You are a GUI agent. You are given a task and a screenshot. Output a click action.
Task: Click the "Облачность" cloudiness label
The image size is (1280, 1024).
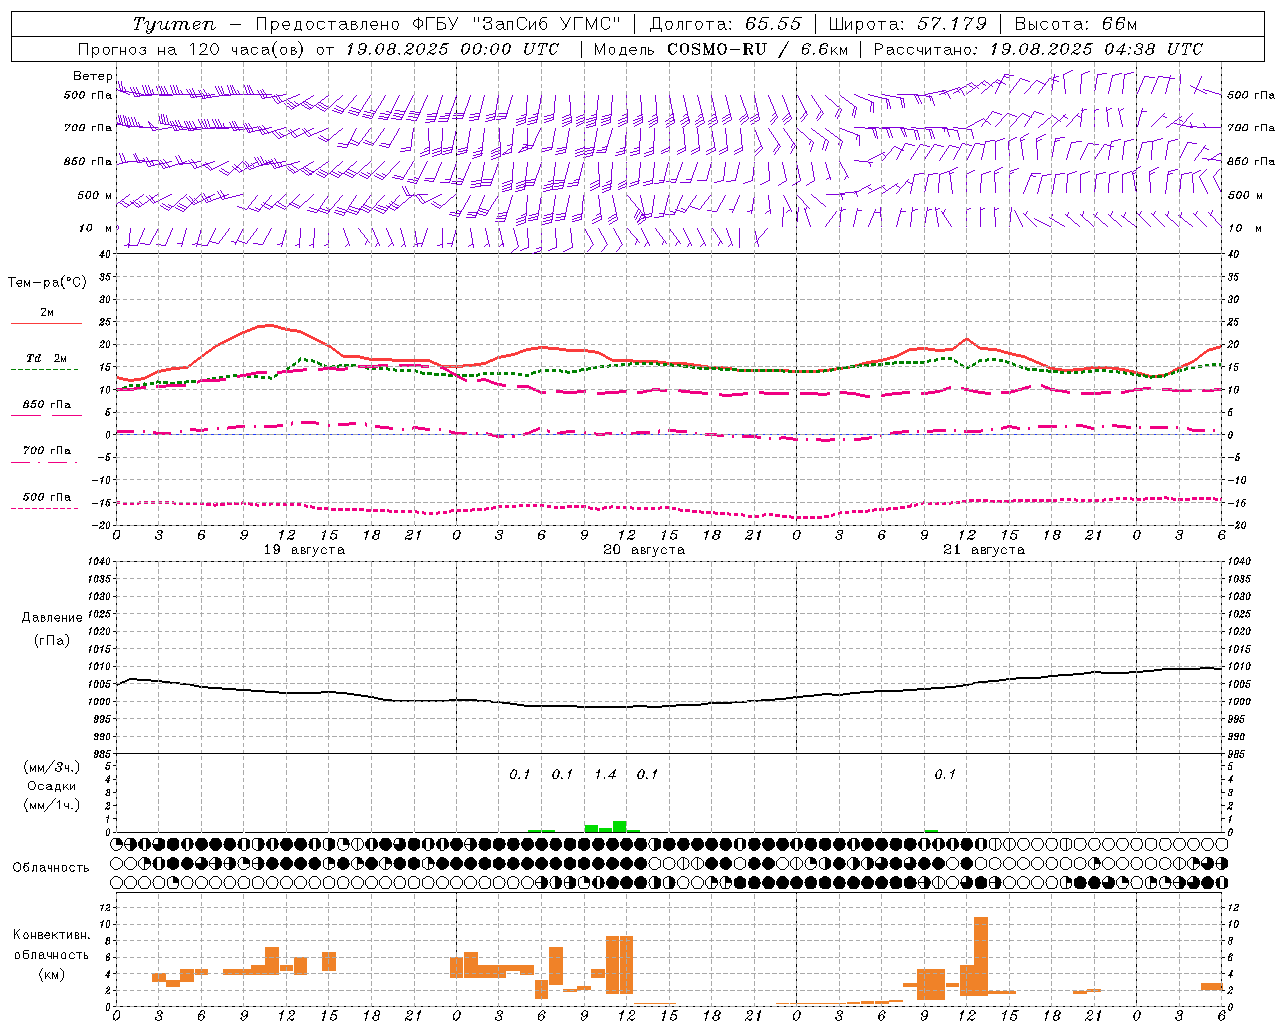click(x=51, y=867)
